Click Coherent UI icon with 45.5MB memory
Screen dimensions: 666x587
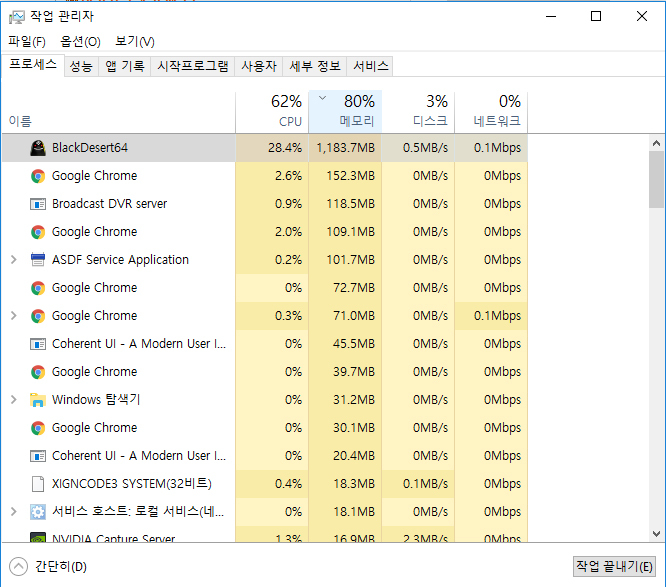(38, 344)
